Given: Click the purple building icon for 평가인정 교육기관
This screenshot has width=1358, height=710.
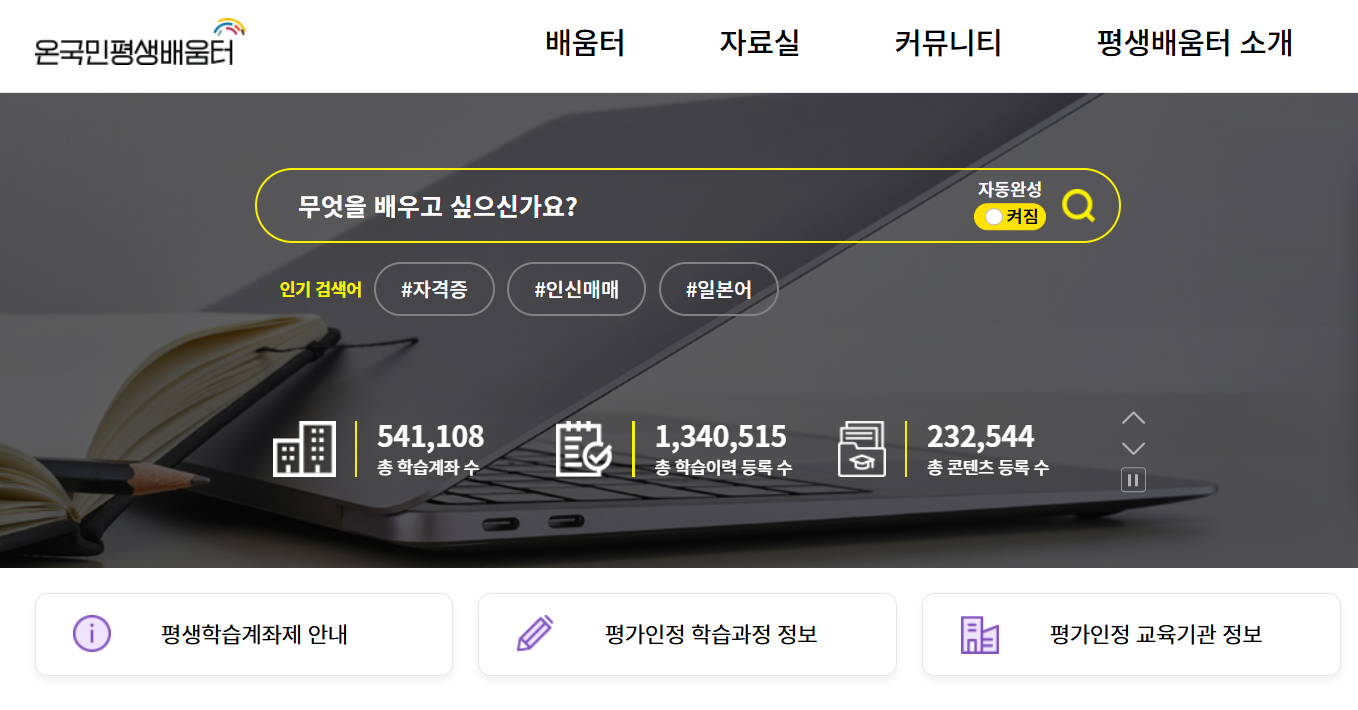Looking at the screenshot, I should [979, 634].
